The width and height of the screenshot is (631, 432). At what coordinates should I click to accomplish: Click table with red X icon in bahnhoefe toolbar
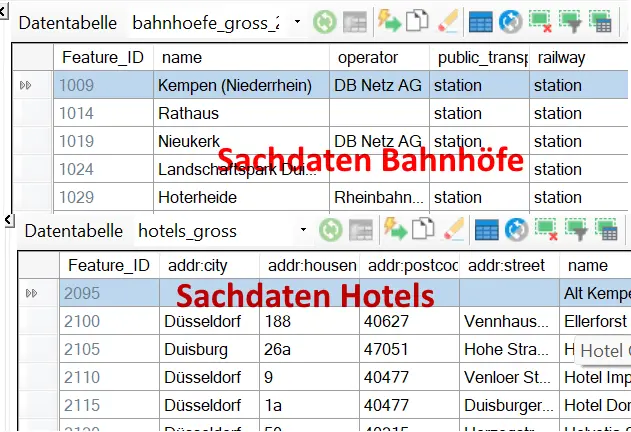pos(541,21)
